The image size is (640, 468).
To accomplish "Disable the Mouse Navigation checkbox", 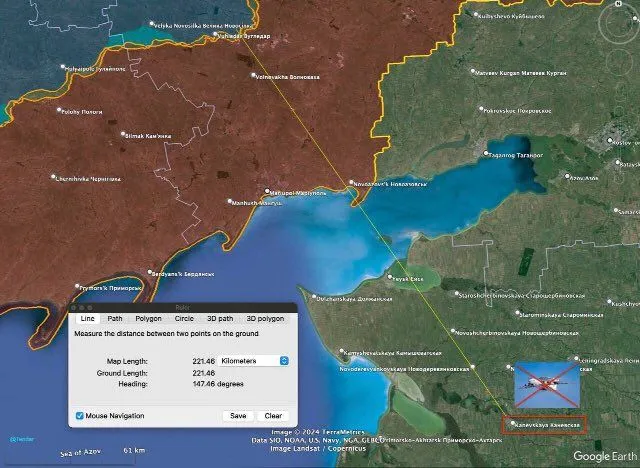I will point(80,415).
